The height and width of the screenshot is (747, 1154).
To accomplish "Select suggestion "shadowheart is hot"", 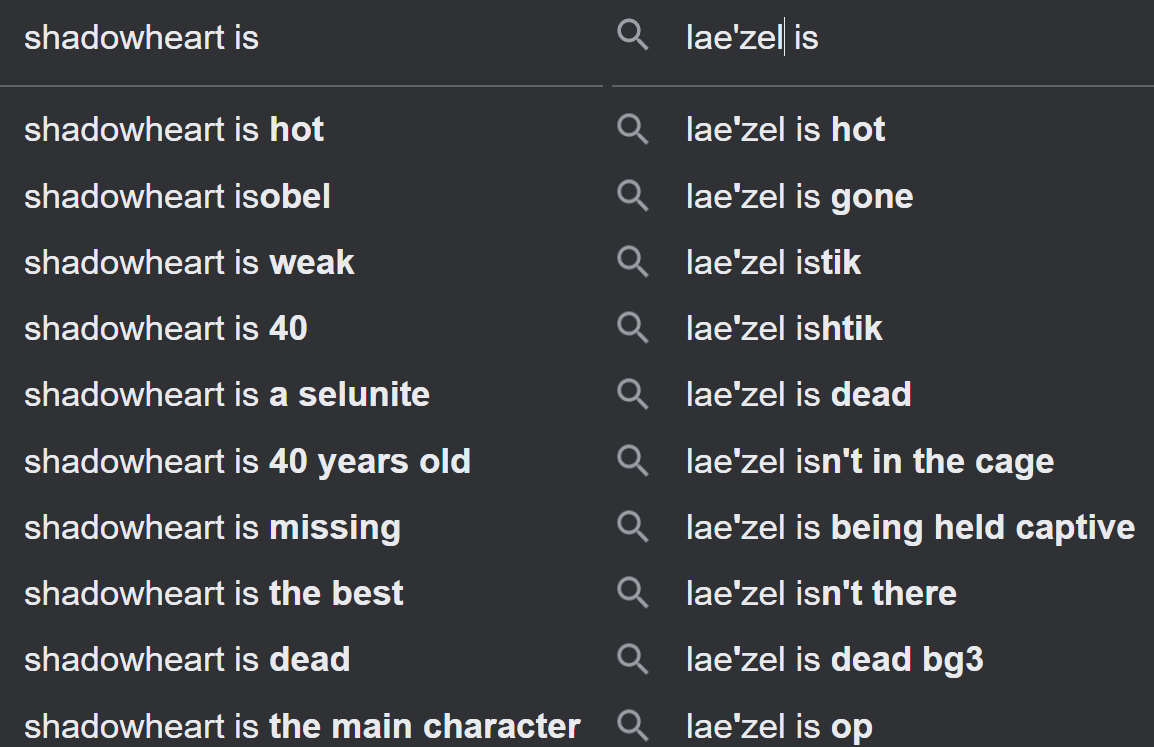I will 174,130.
